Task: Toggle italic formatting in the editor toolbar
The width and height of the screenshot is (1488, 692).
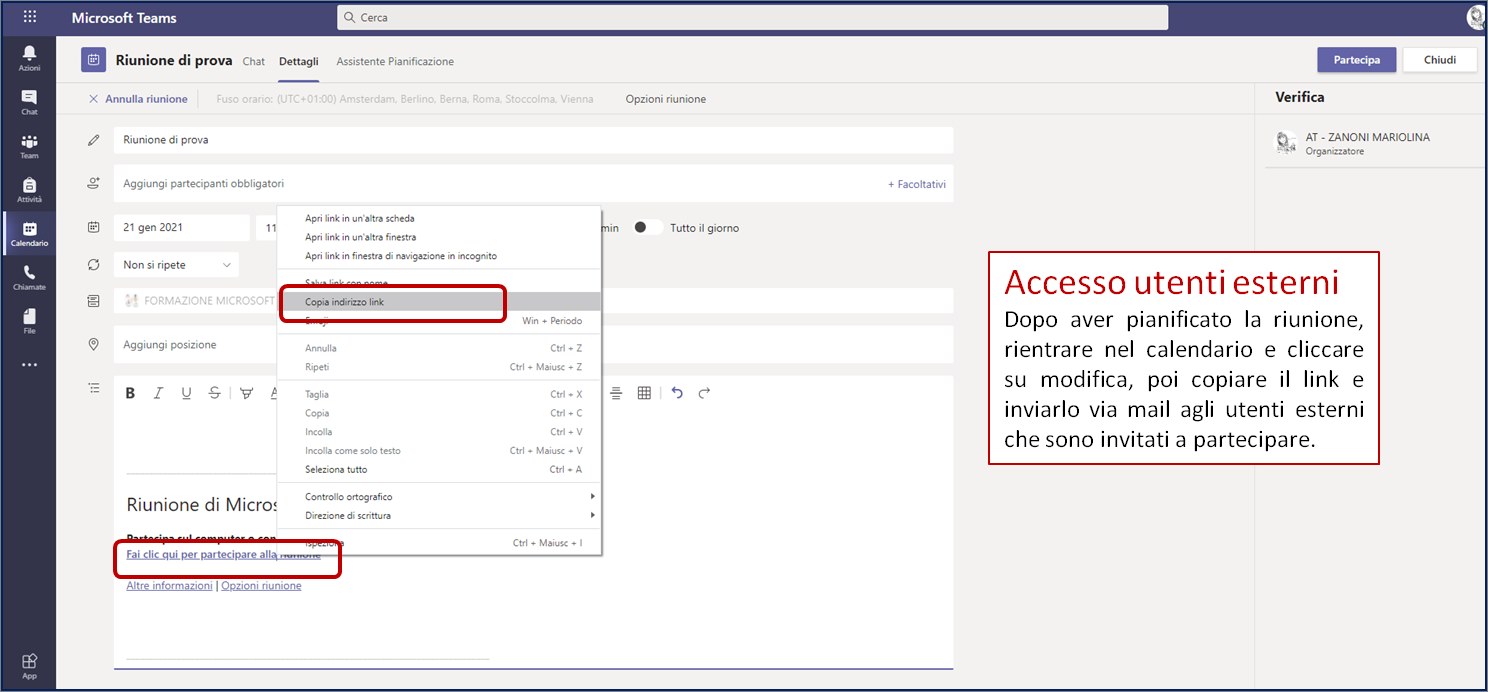Action: [158, 393]
